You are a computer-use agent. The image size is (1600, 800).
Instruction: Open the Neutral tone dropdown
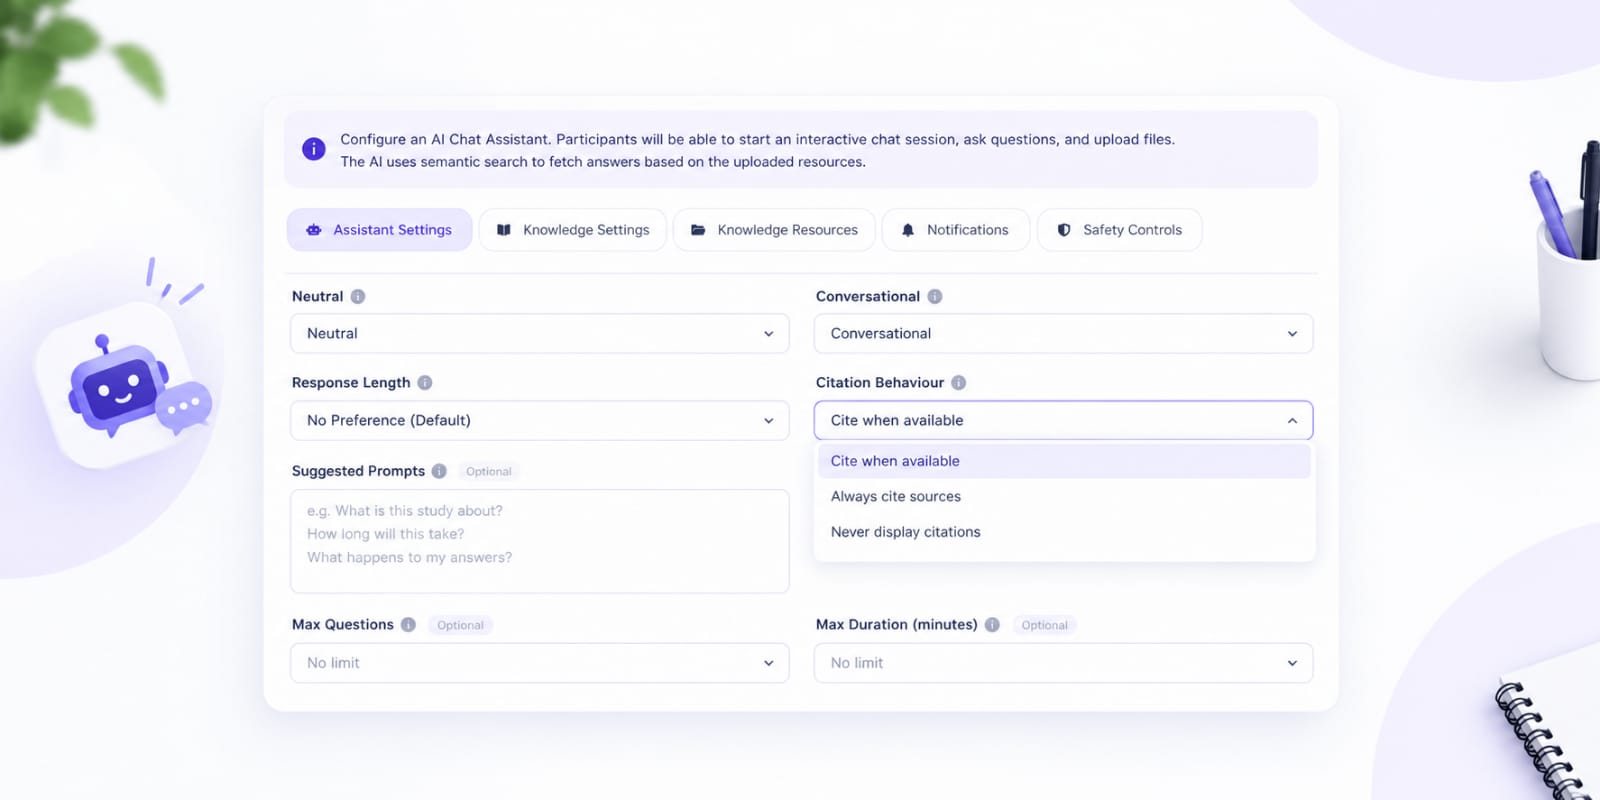coord(540,334)
